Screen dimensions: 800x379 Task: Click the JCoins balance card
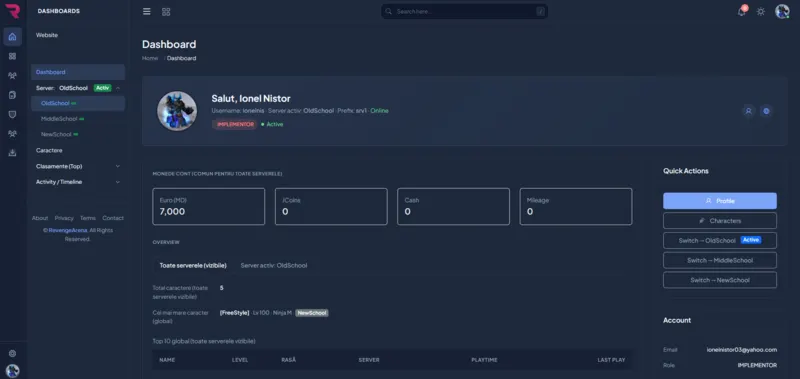click(331, 206)
